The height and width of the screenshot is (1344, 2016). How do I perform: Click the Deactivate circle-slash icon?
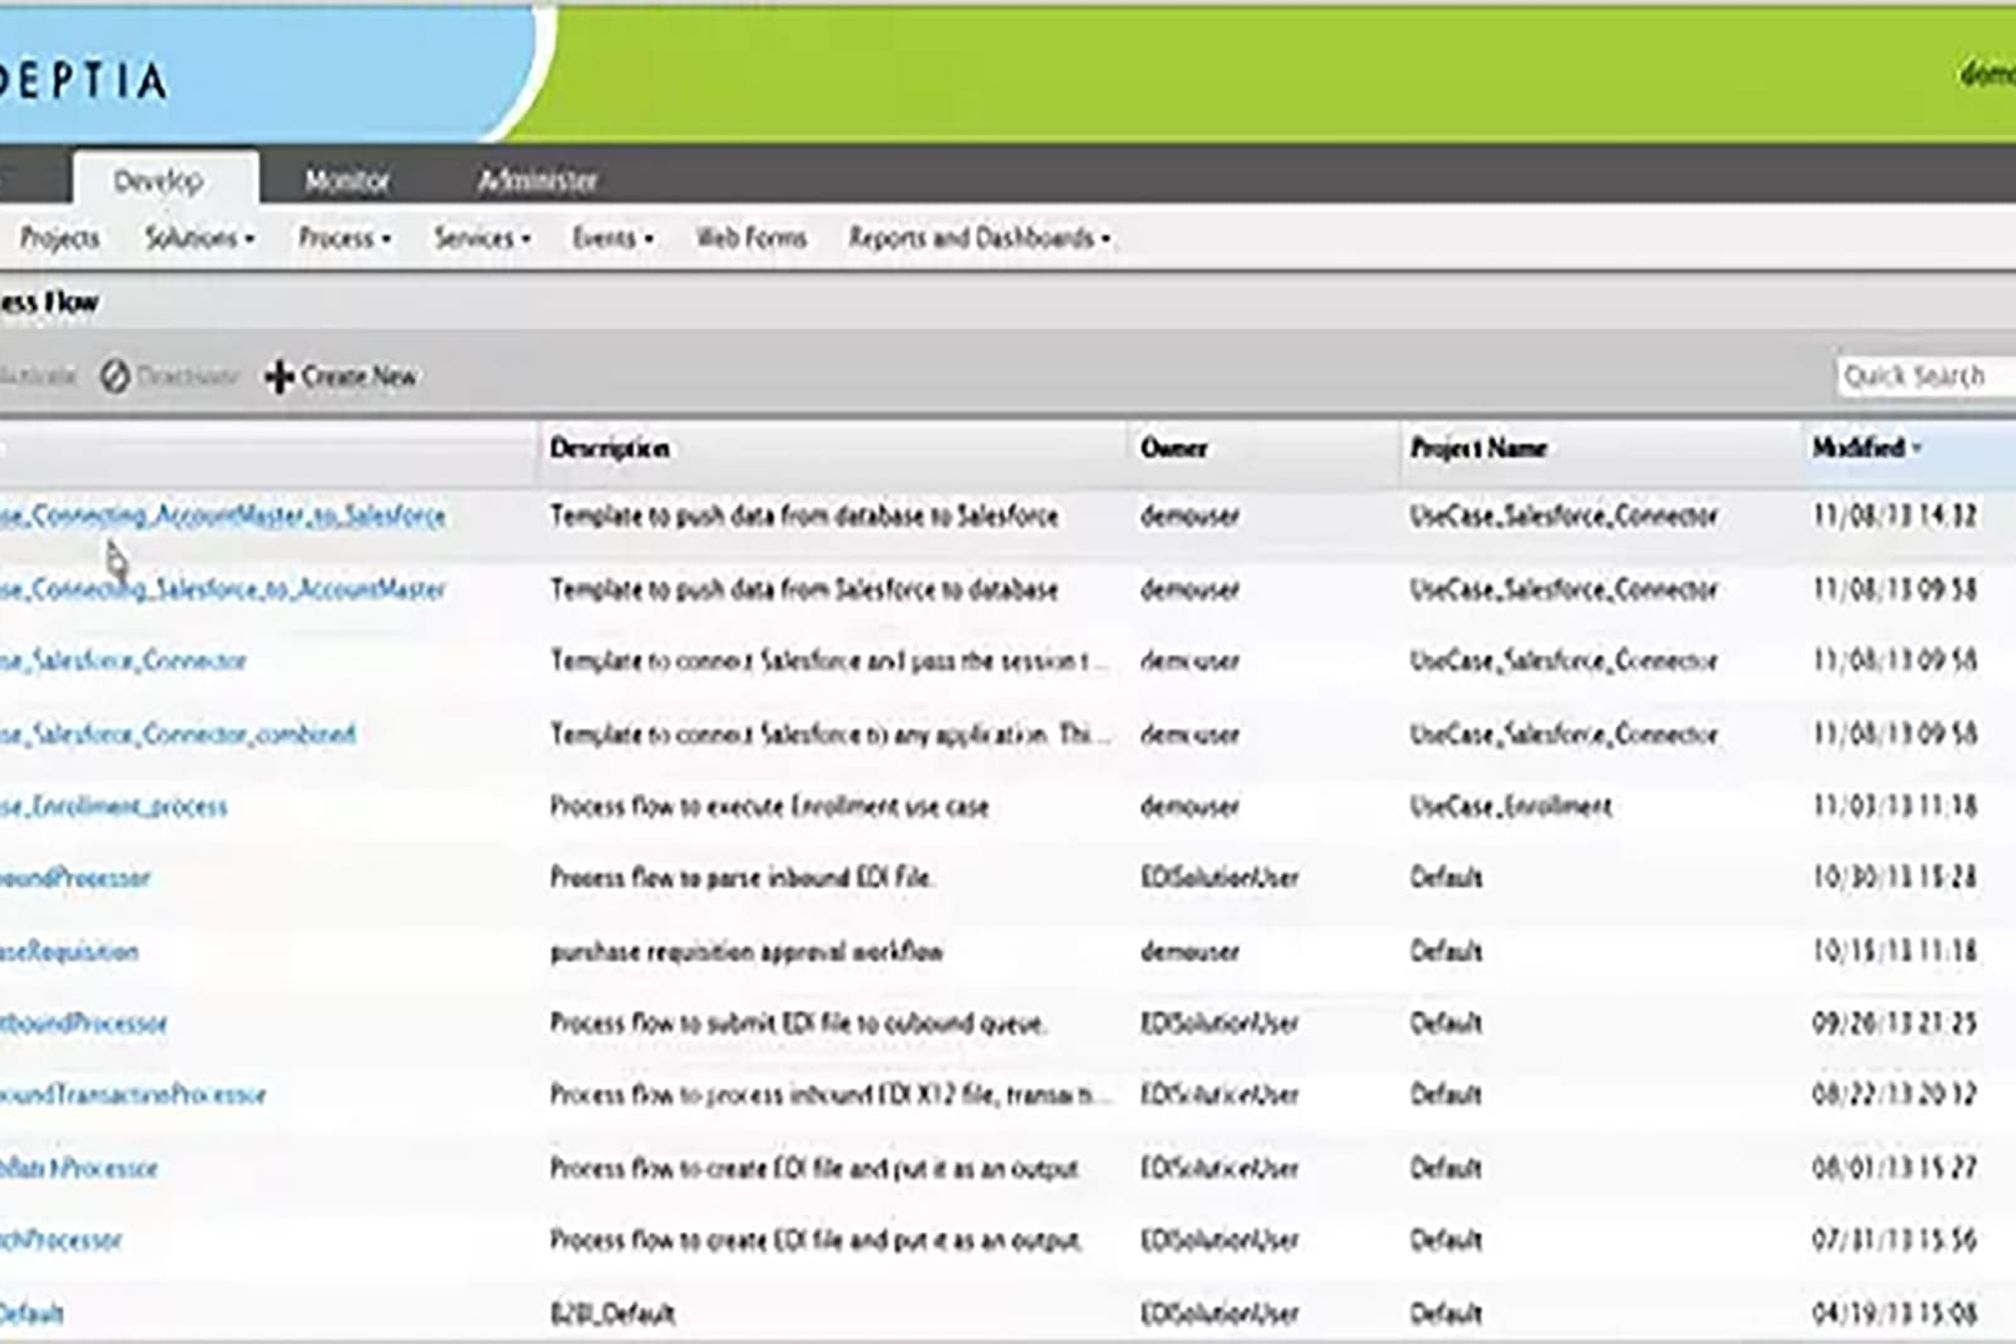(x=115, y=377)
